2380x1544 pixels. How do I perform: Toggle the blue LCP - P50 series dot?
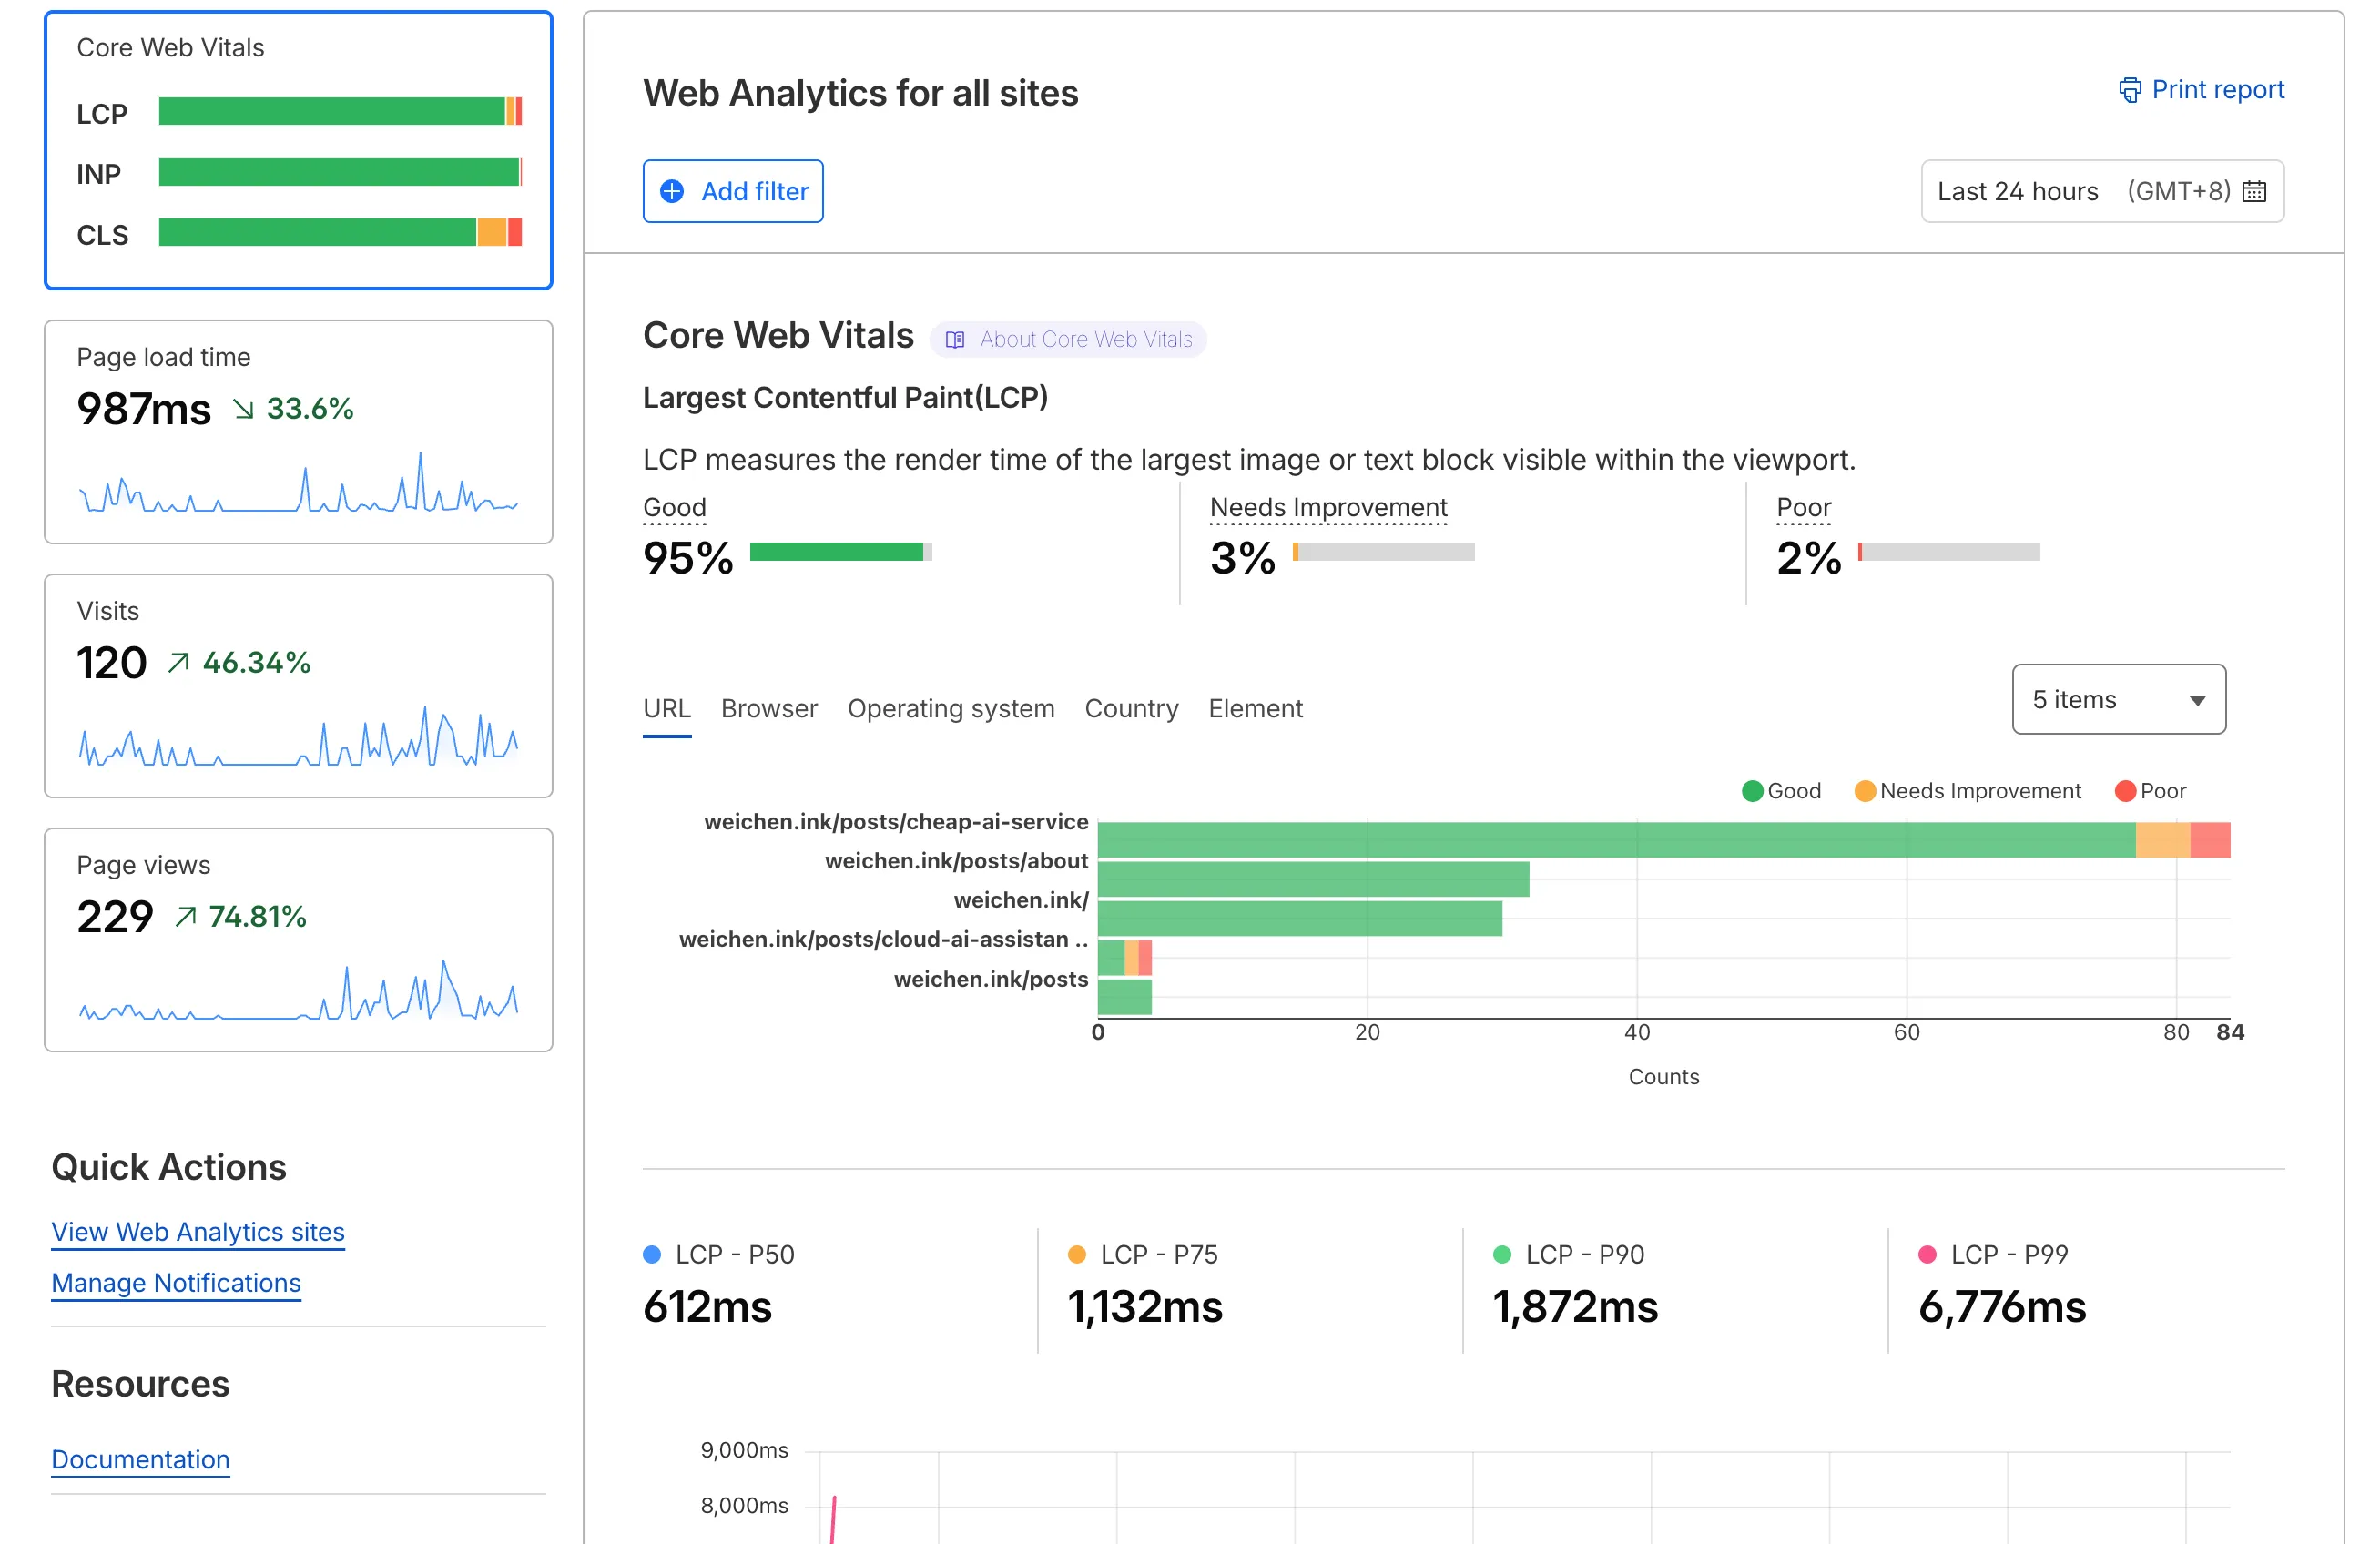coord(652,1254)
